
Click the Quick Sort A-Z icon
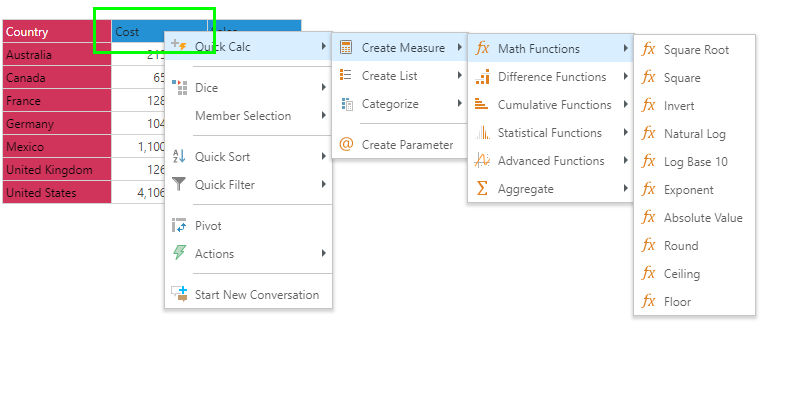[179, 156]
